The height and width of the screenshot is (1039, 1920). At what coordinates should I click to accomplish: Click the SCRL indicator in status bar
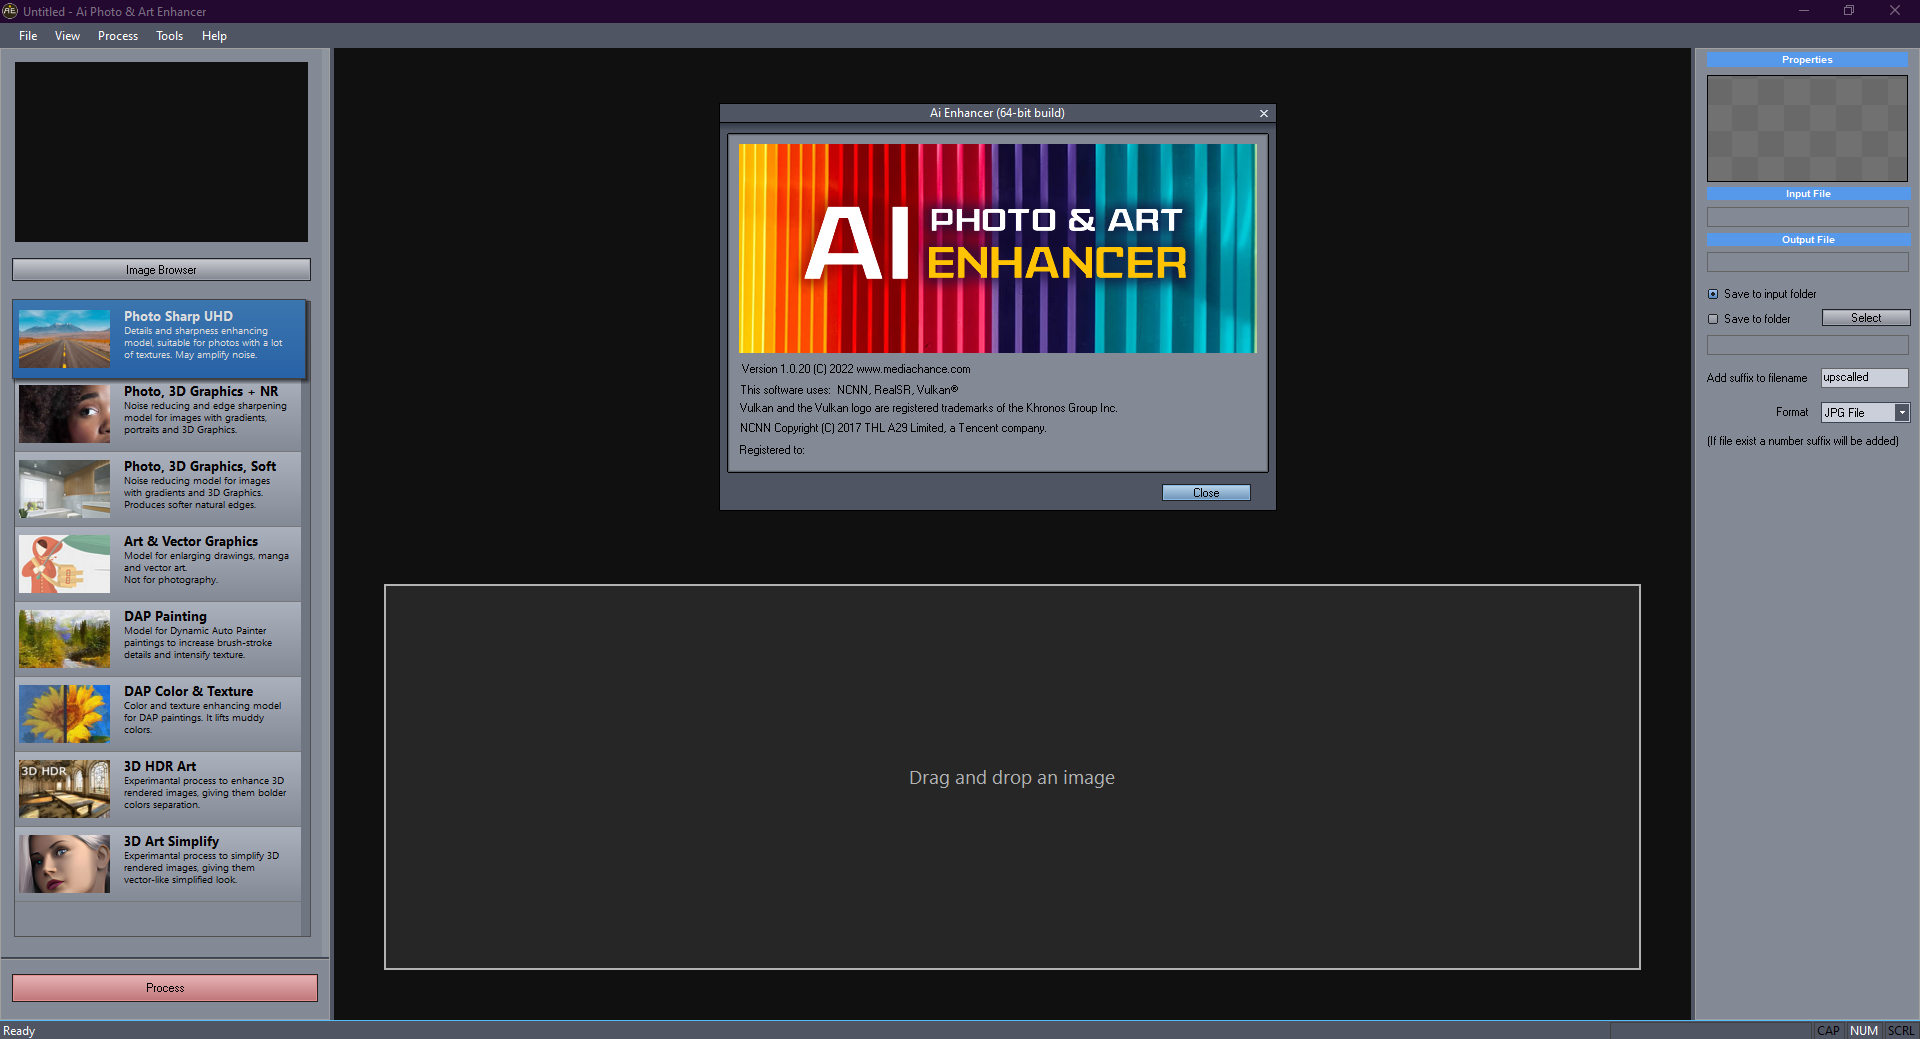pyautogui.click(x=1901, y=1031)
